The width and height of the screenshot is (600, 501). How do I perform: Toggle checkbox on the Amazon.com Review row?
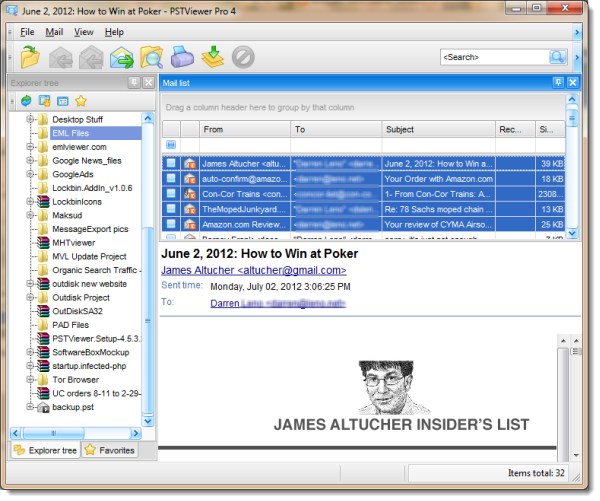[171, 224]
